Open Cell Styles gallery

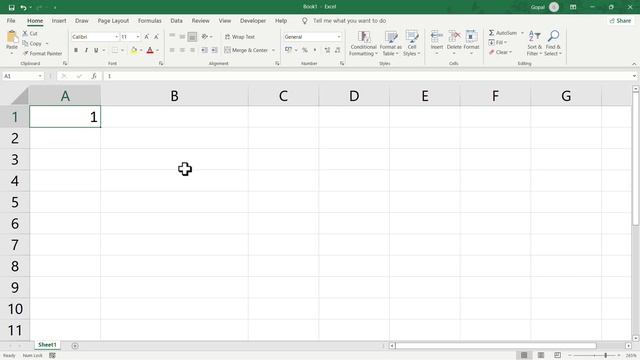(412, 43)
